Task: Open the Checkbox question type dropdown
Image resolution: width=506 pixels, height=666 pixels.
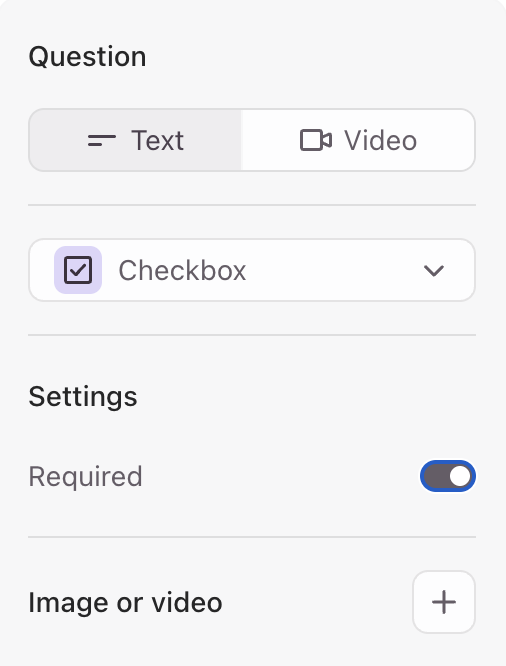Action: [252, 270]
